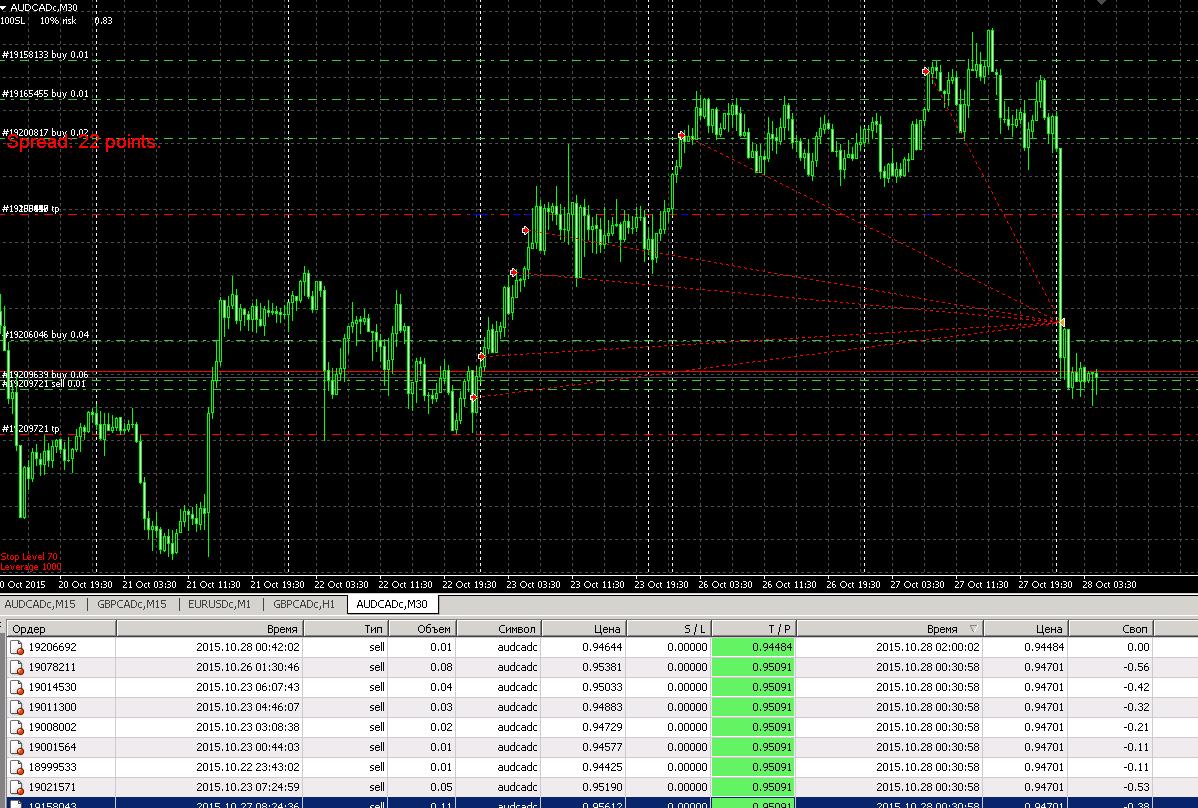Click the #19206046 buy 0.04 order label
1198x808 pixels.
[x=45, y=335]
